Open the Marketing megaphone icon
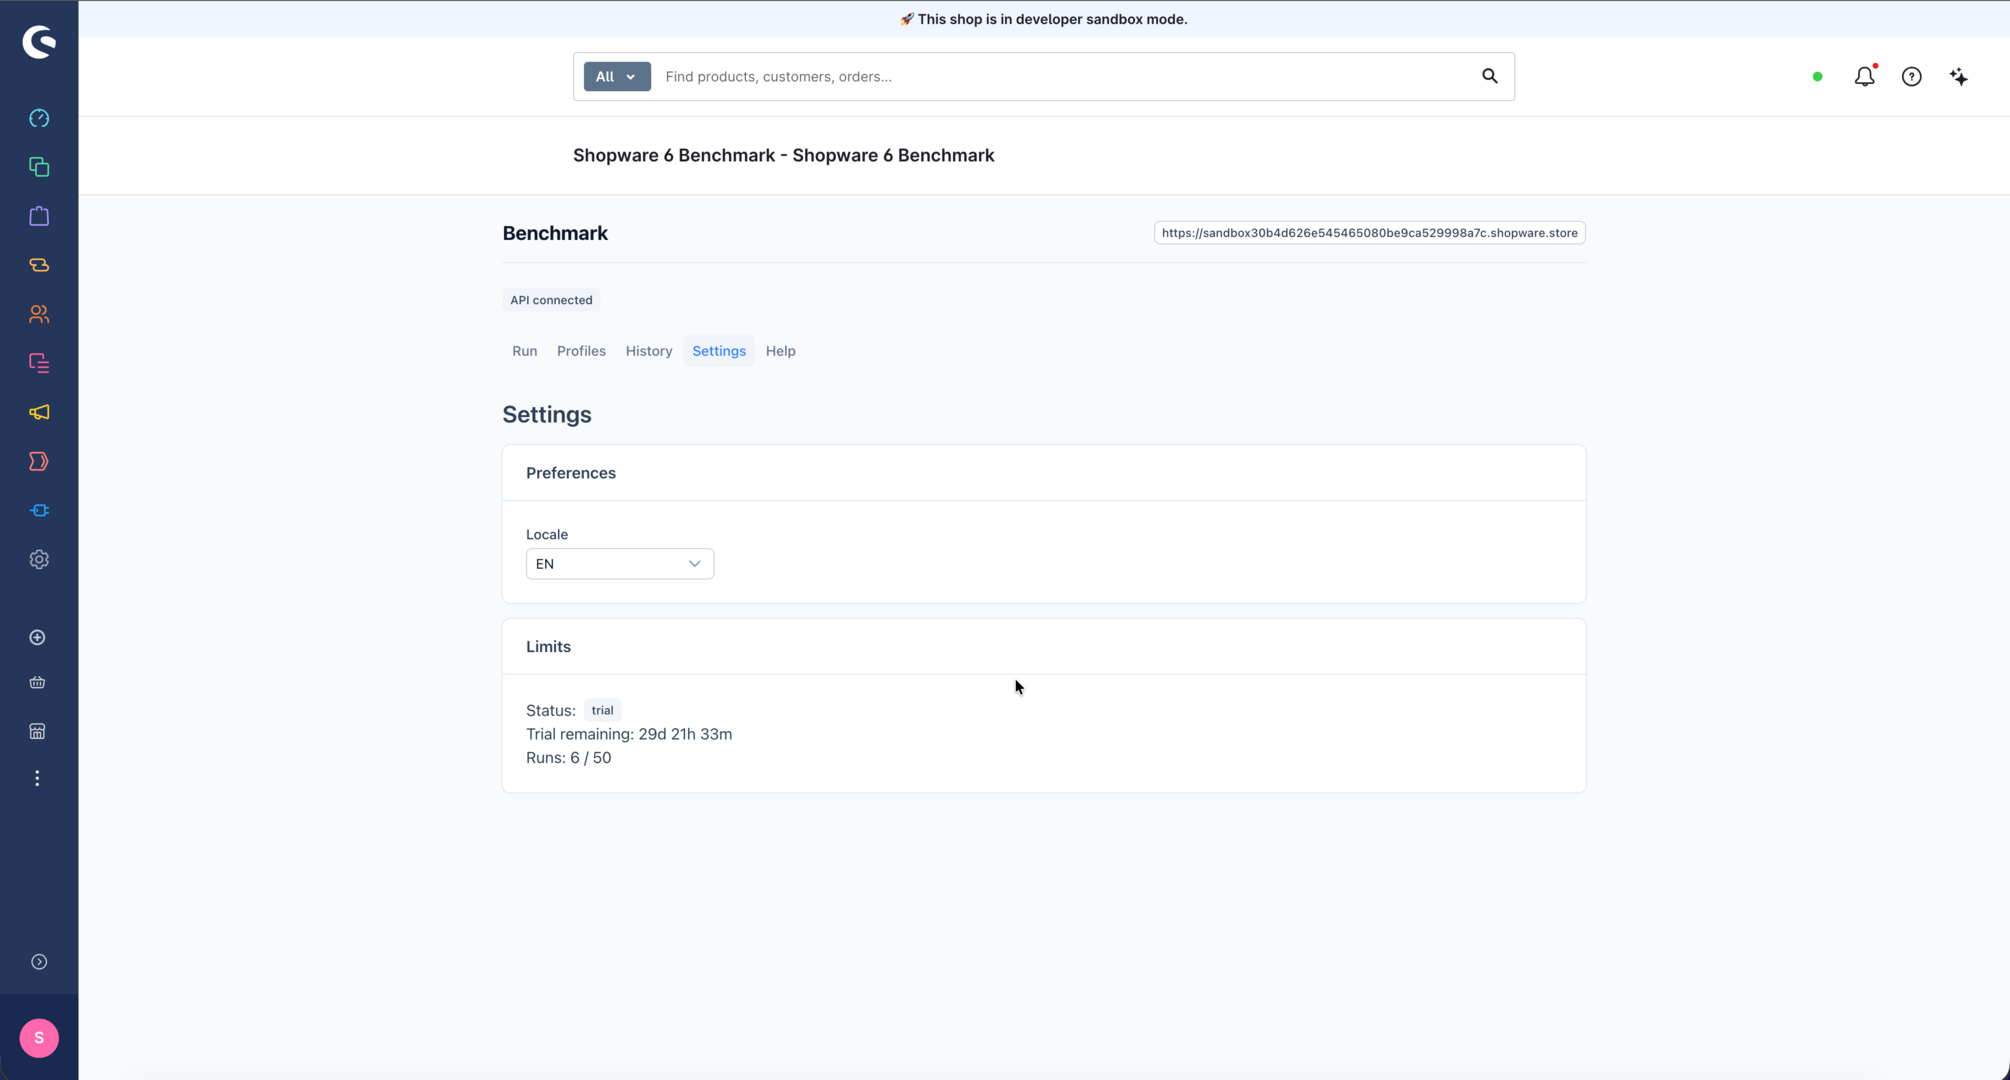 pos(39,412)
